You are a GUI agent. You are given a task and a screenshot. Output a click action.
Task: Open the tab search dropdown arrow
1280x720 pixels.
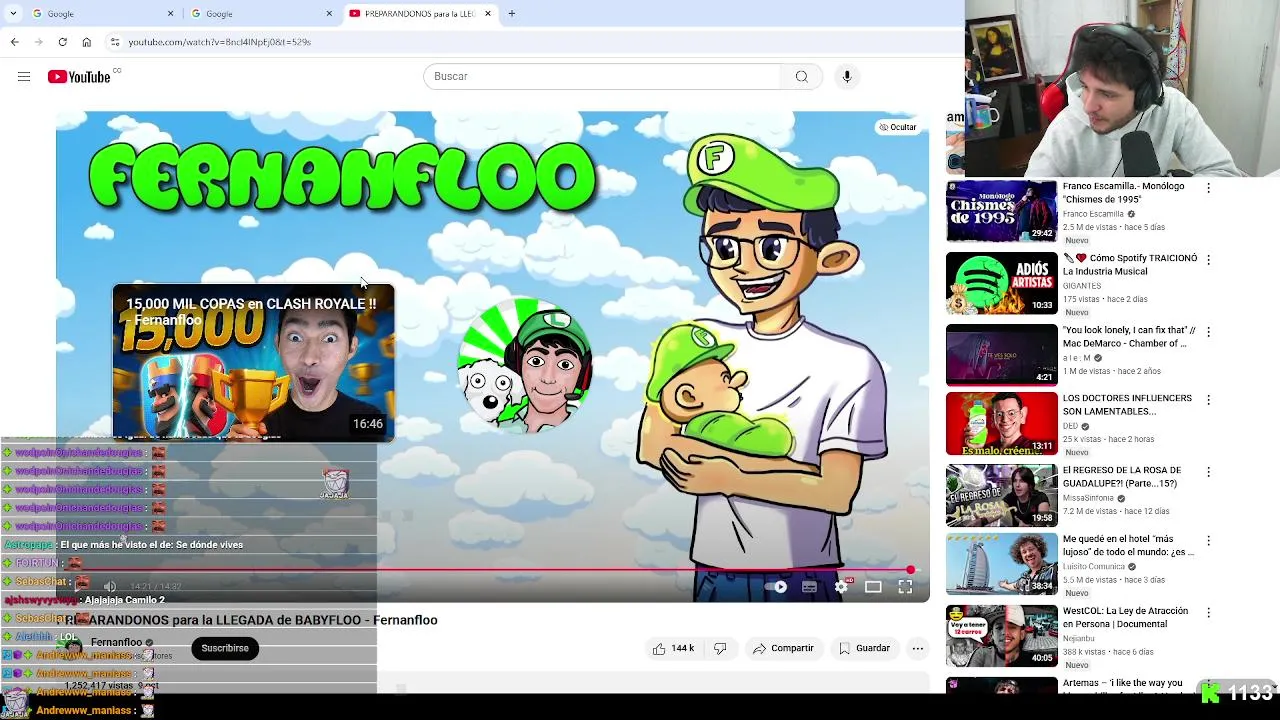click(13, 14)
